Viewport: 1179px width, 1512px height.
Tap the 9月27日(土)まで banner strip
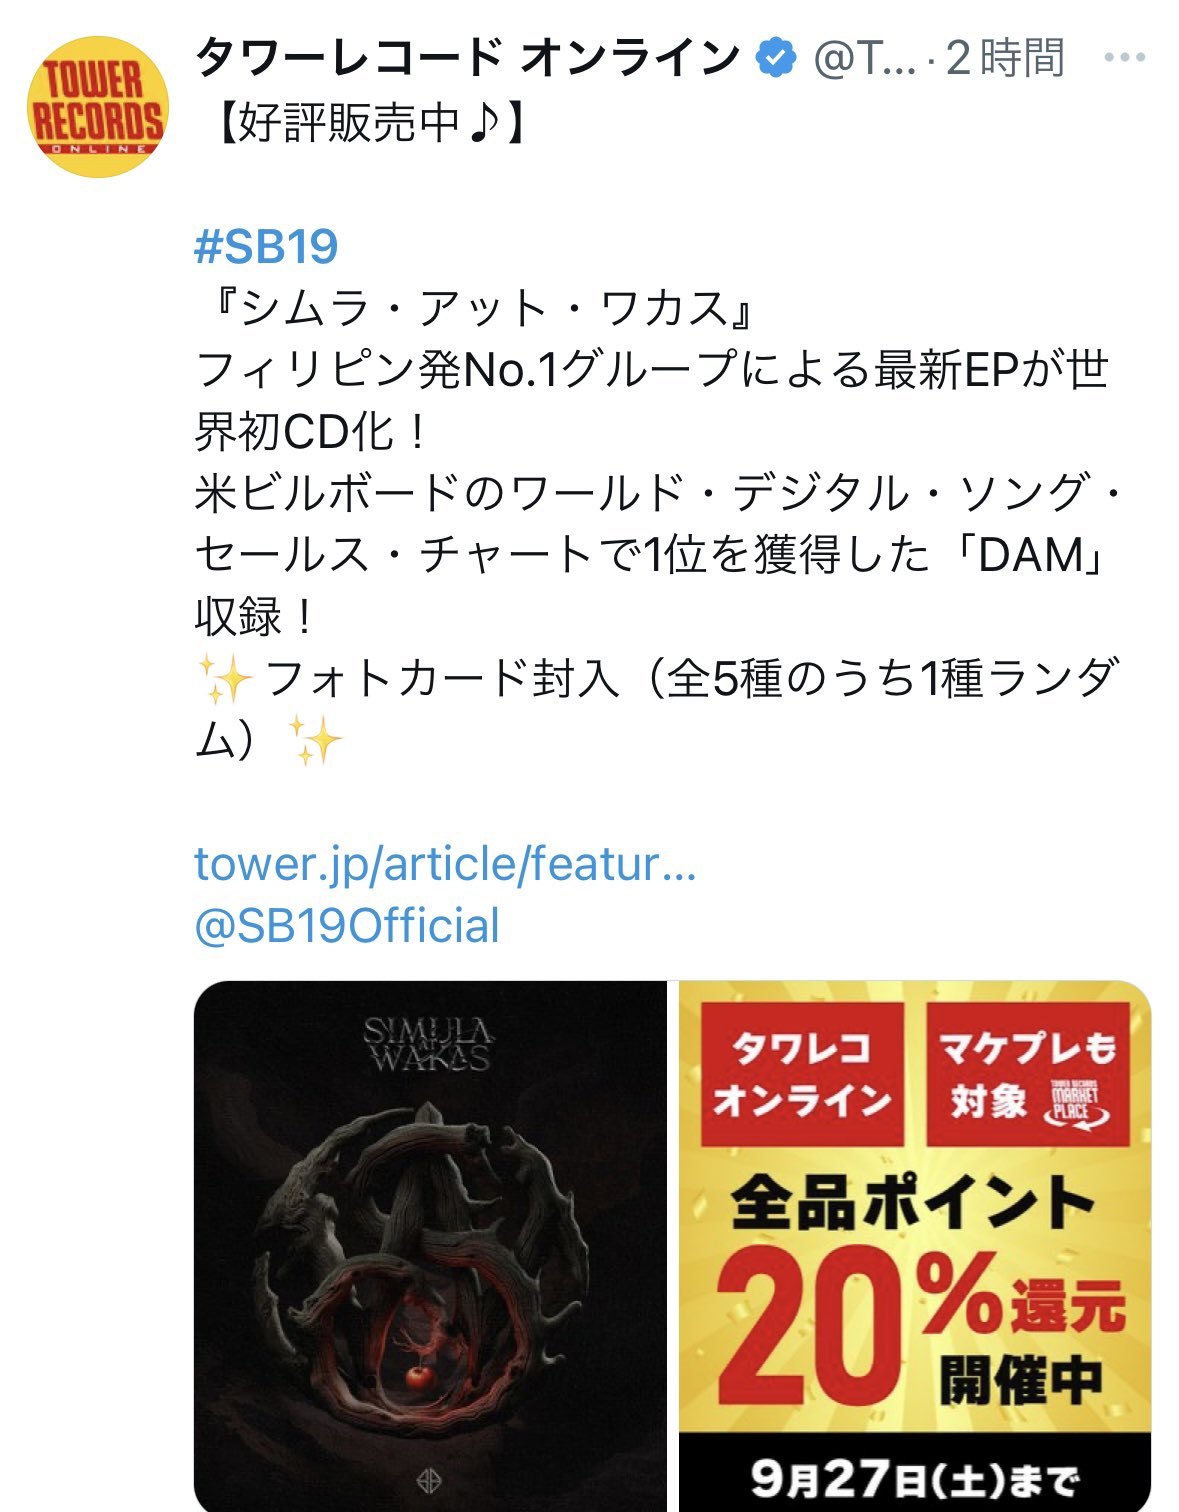coord(915,1476)
